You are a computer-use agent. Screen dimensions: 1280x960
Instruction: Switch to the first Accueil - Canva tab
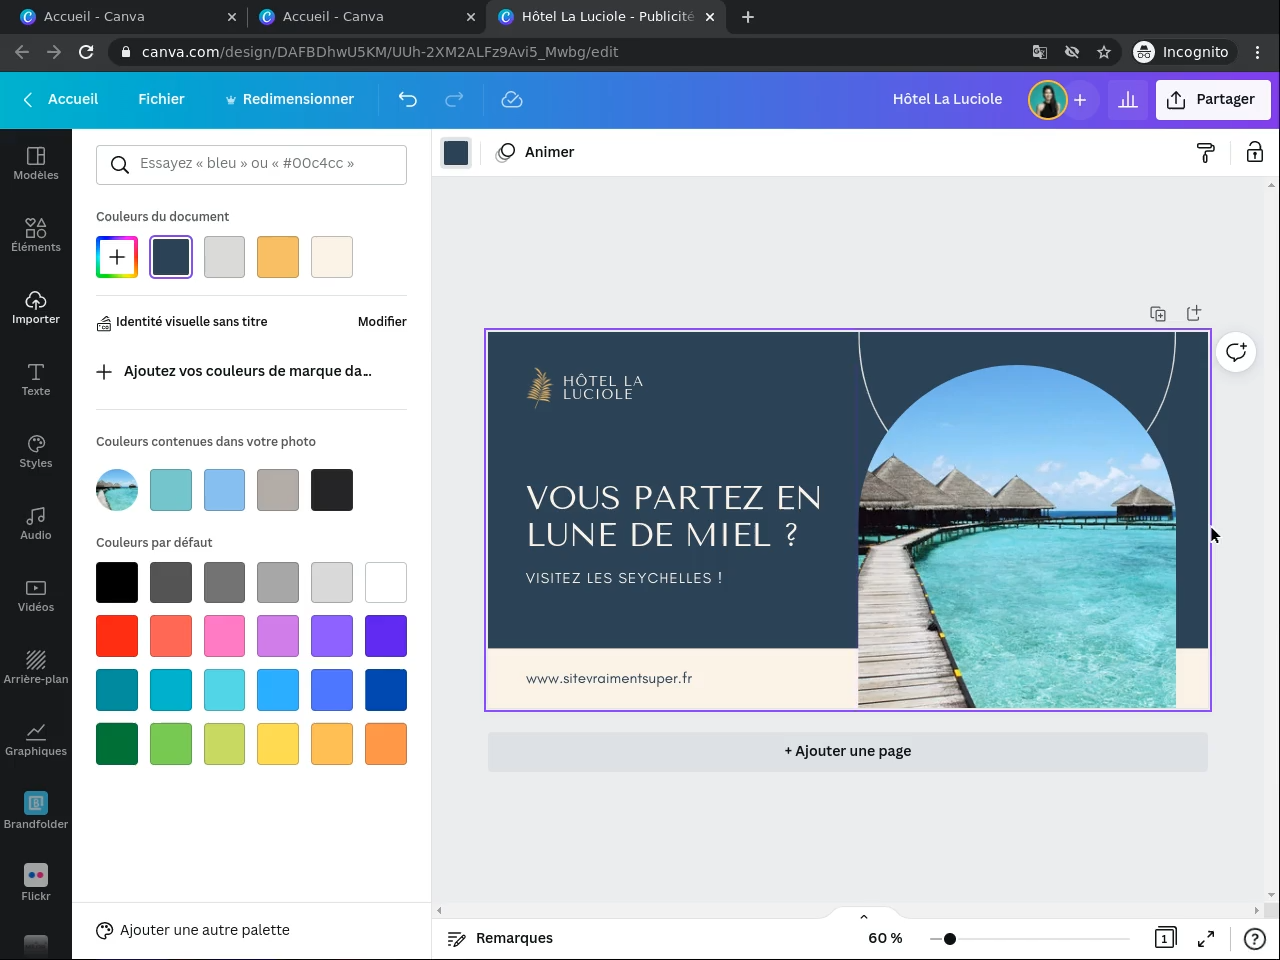tap(129, 17)
